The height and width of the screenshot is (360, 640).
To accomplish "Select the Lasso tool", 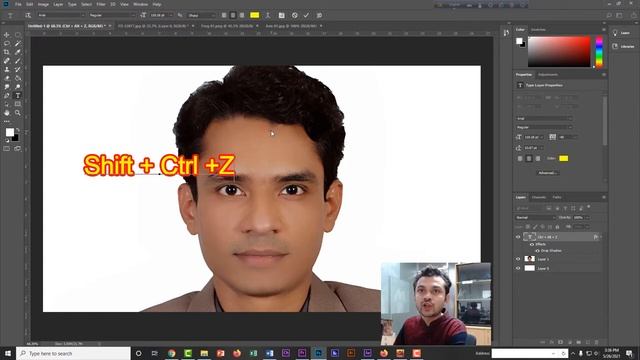I will coord(7,44).
